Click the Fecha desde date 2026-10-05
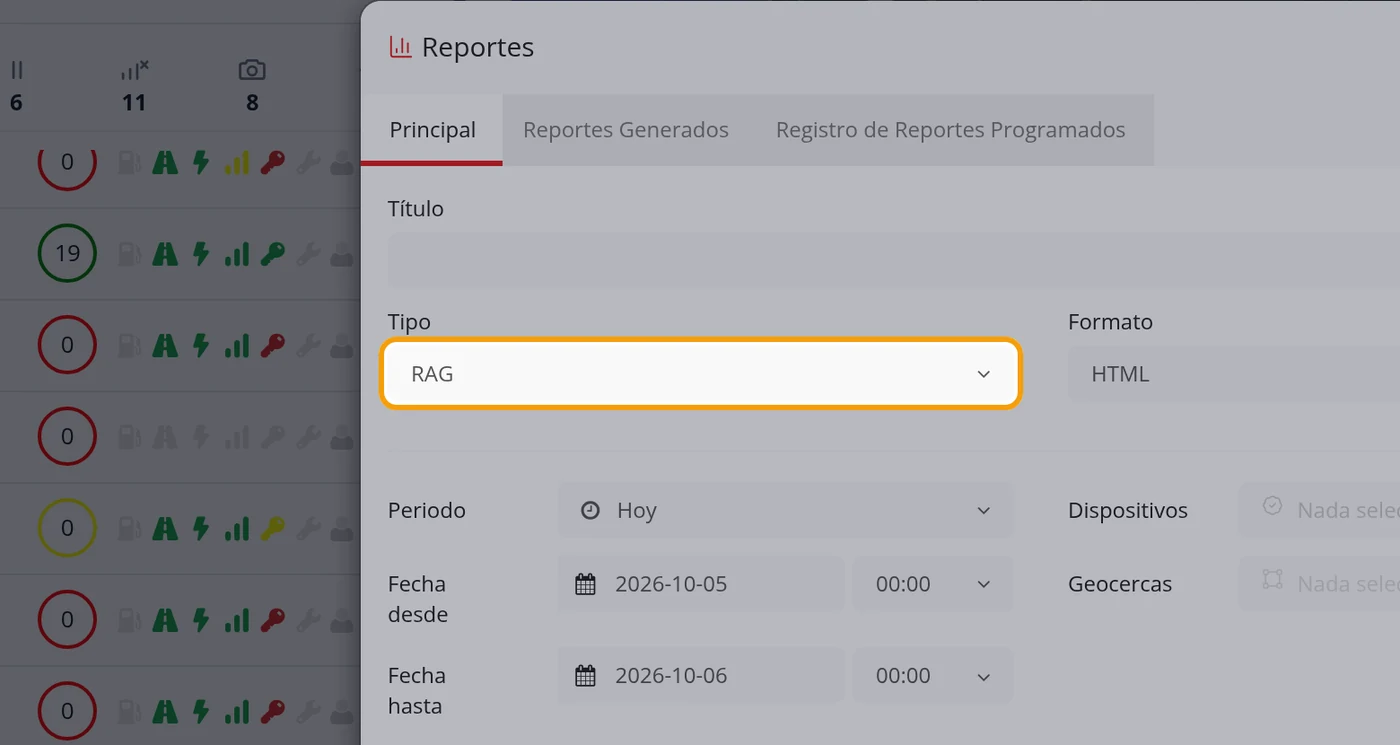Image resolution: width=1400 pixels, height=745 pixels. (x=701, y=584)
